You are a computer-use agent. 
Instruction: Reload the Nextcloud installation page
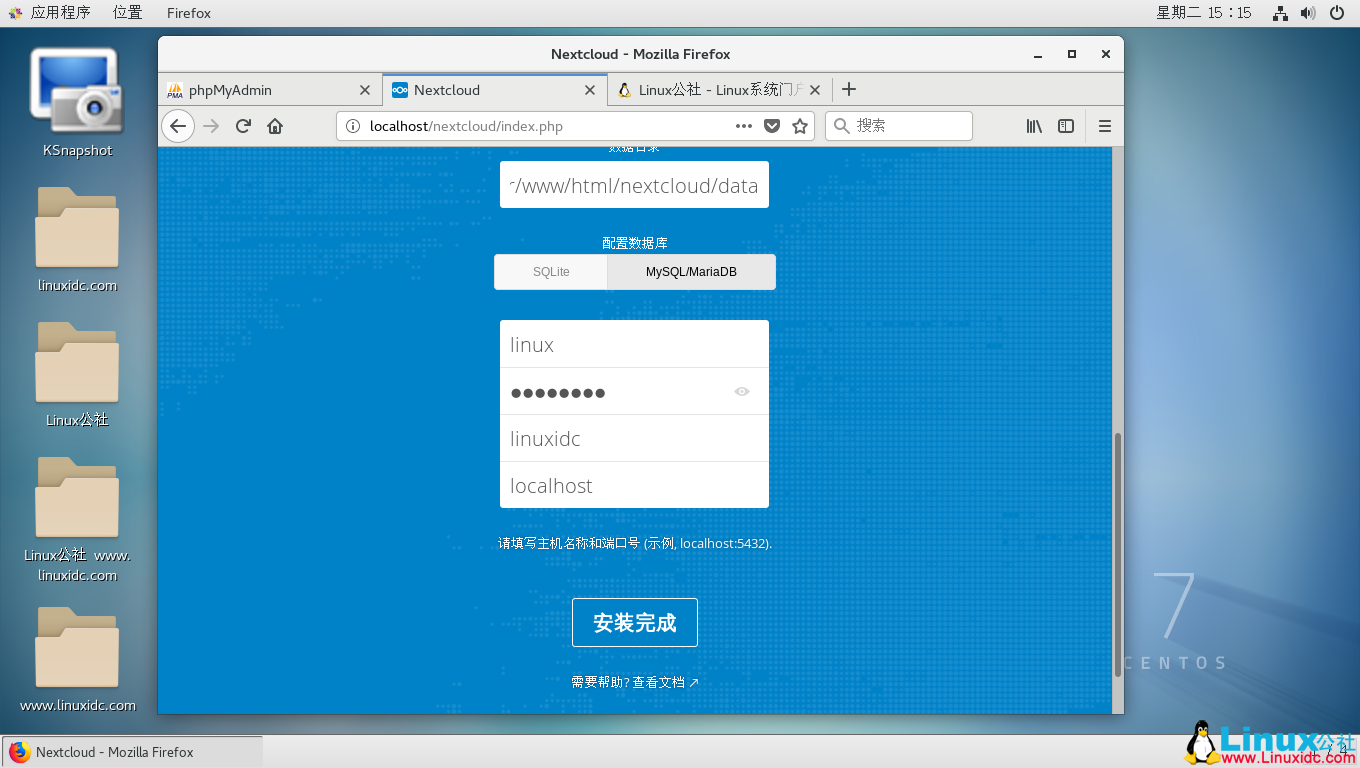point(243,126)
